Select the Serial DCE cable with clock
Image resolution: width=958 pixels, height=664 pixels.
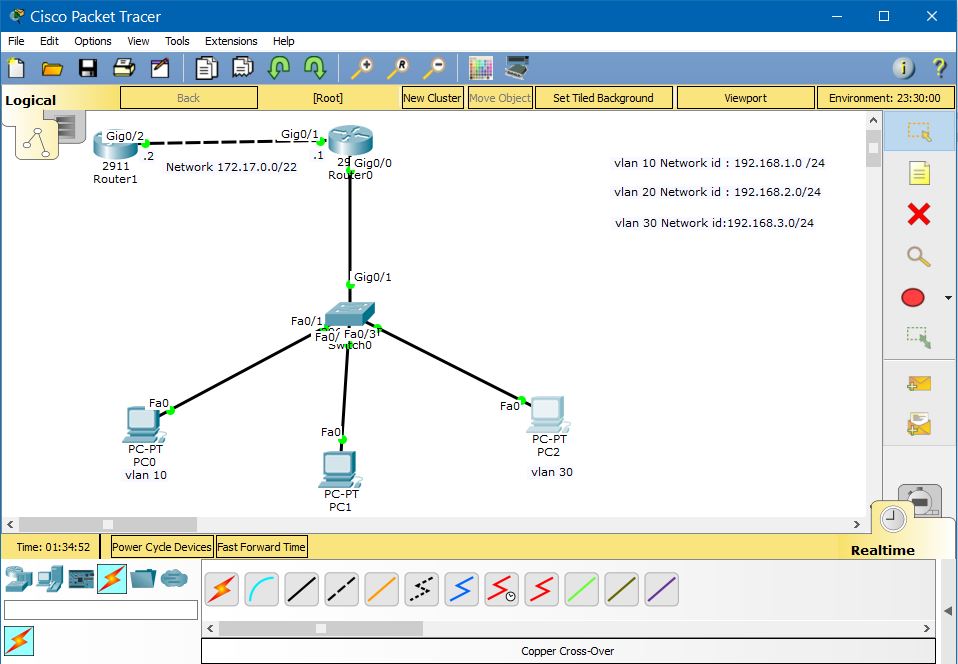[502, 589]
